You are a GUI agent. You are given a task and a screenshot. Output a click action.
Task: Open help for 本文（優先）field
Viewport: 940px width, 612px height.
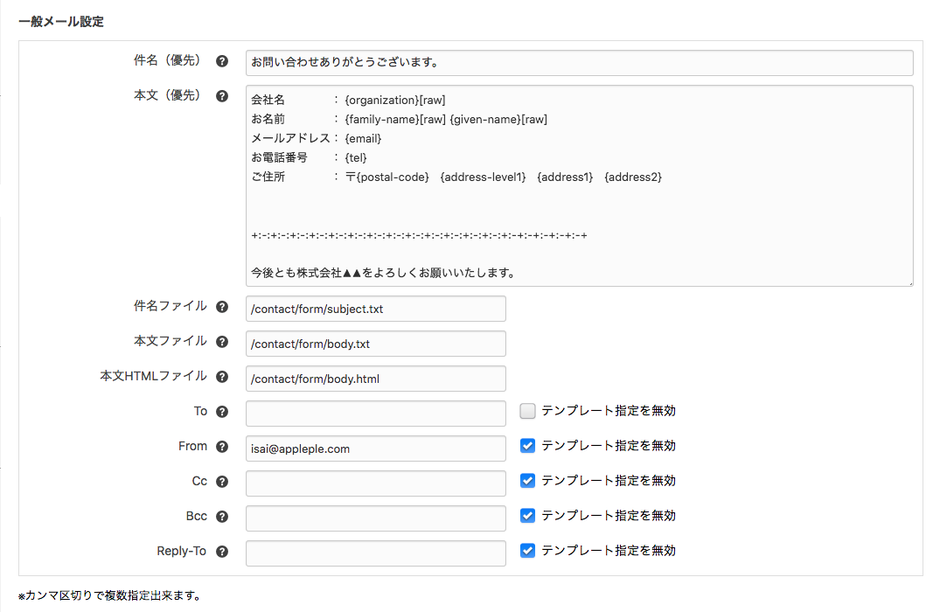[x=222, y=95]
